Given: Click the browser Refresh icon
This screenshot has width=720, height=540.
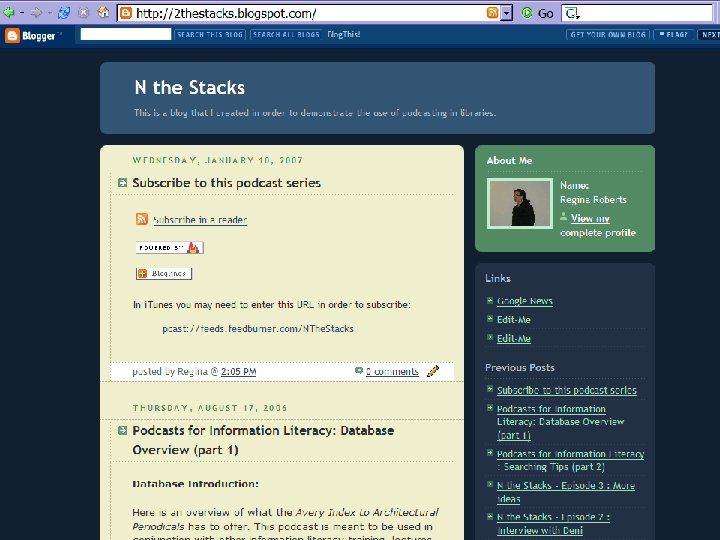Looking at the screenshot, I should coord(64,12).
